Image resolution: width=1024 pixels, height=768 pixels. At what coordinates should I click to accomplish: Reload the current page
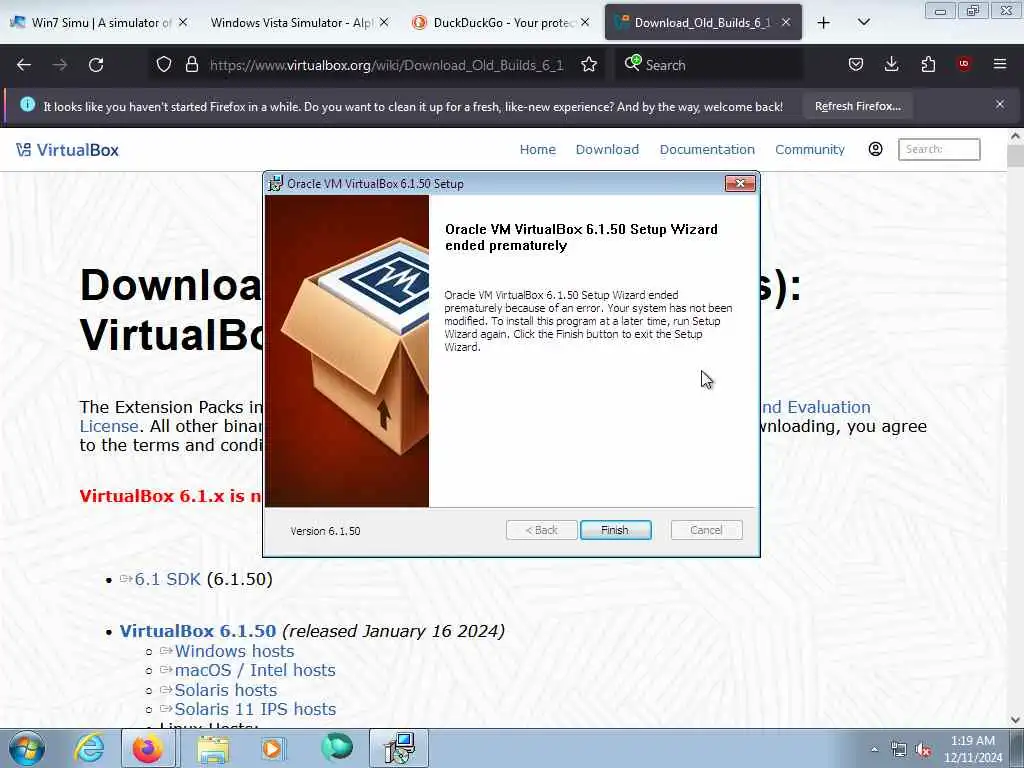[x=96, y=65]
